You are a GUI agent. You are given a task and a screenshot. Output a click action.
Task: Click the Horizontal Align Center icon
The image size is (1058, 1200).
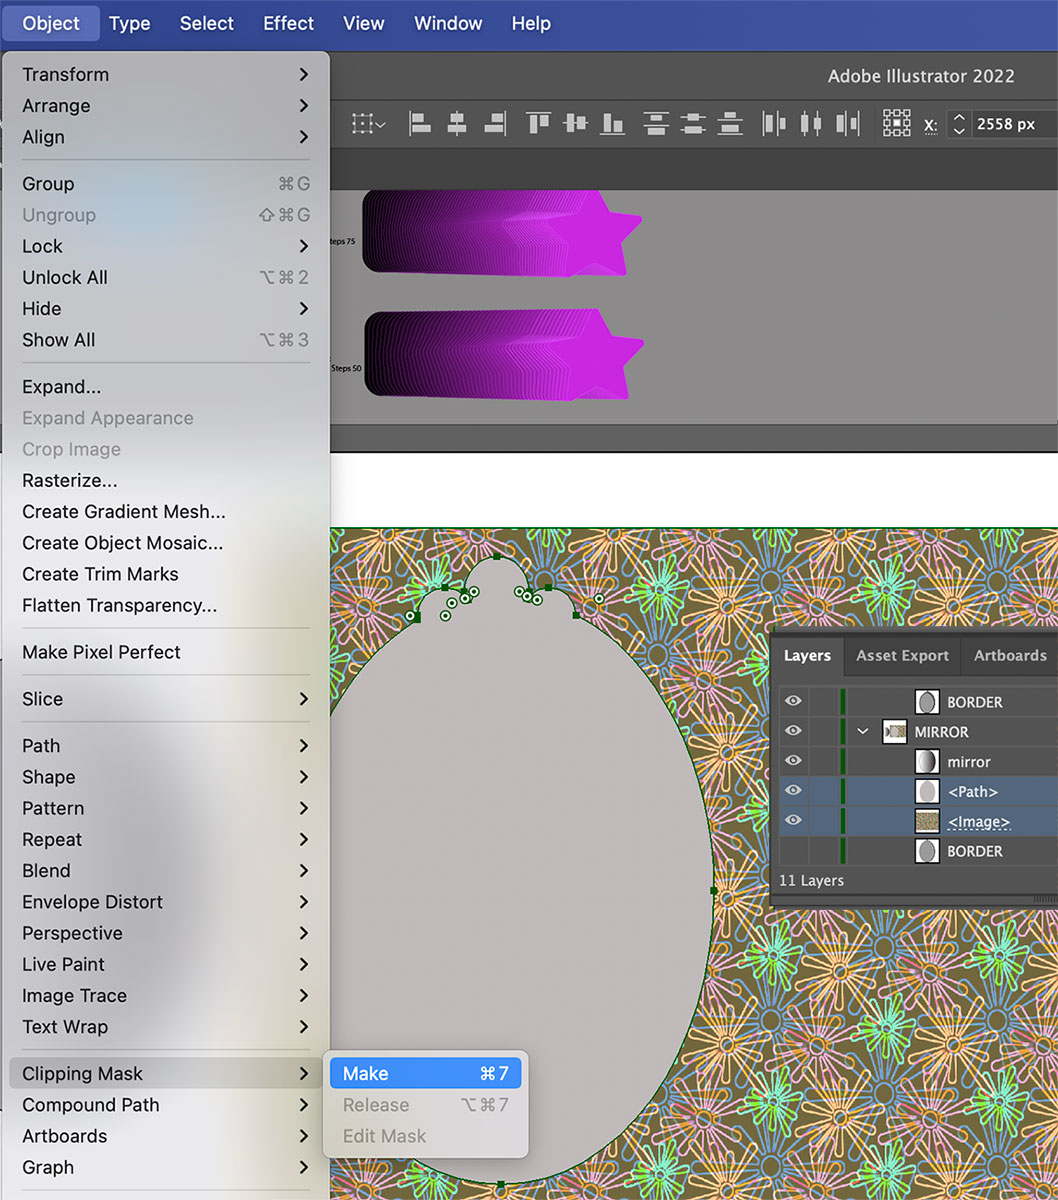(x=457, y=124)
